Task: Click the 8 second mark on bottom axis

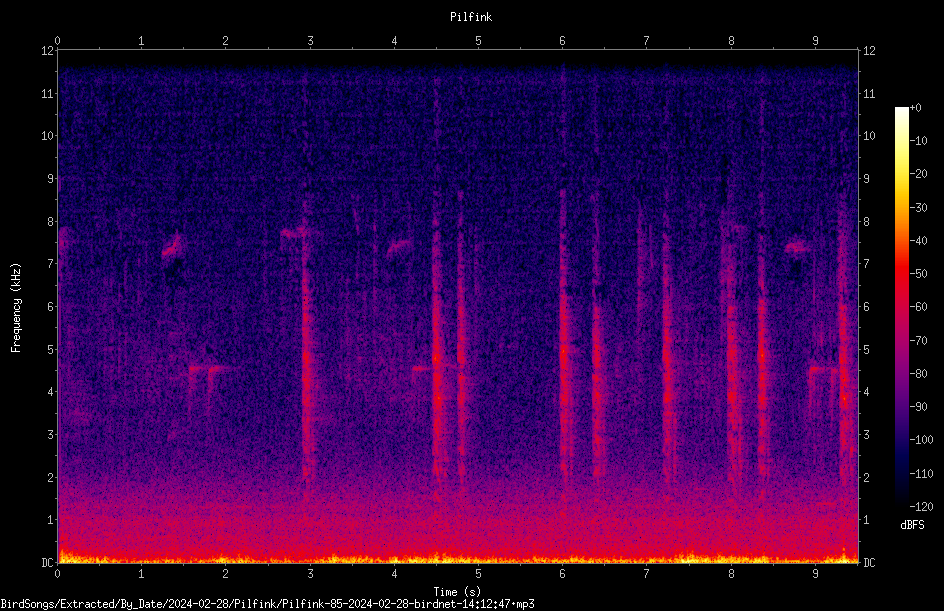Action: point(731,574)
